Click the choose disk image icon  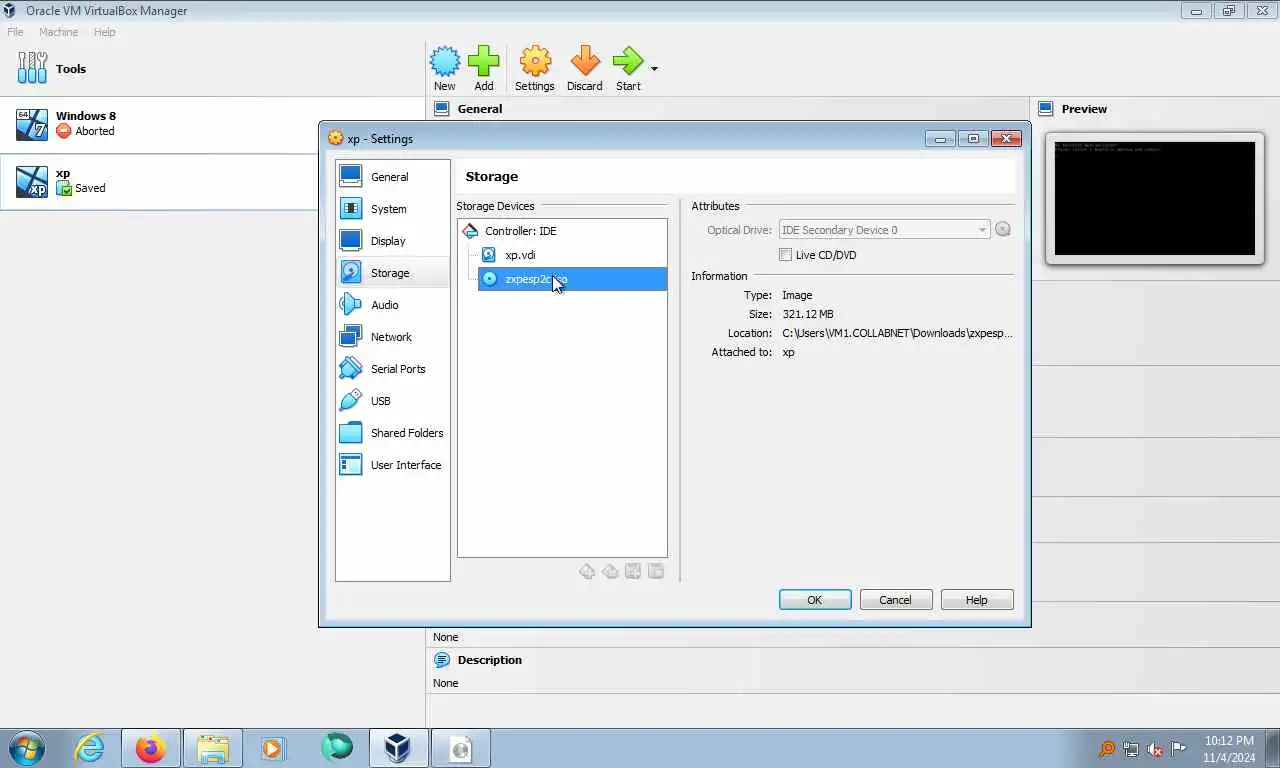point(1003,230)
